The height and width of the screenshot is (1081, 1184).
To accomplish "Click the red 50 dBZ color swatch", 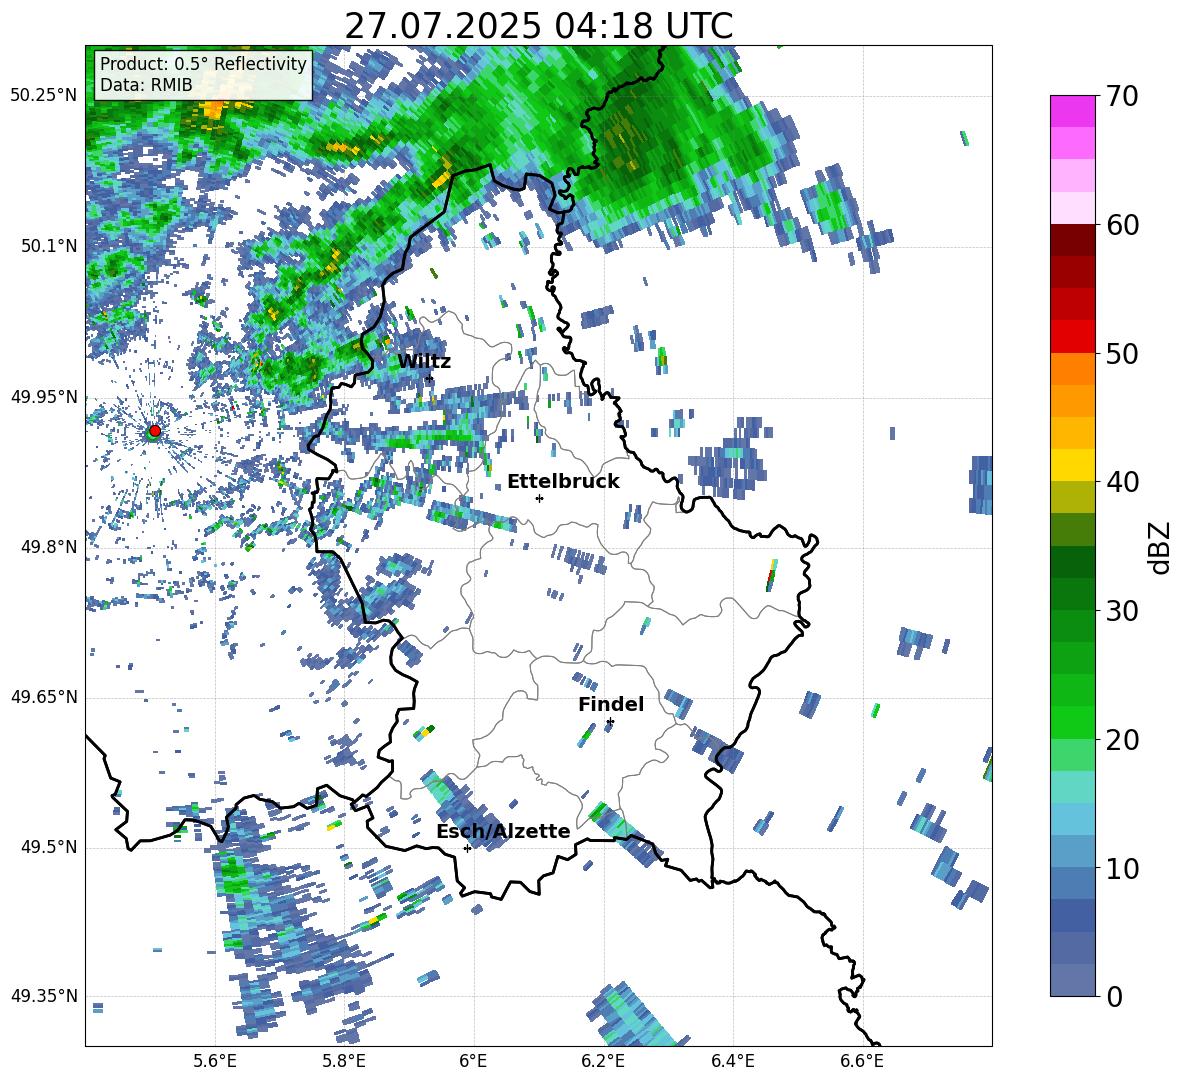I will (1072, 337).
